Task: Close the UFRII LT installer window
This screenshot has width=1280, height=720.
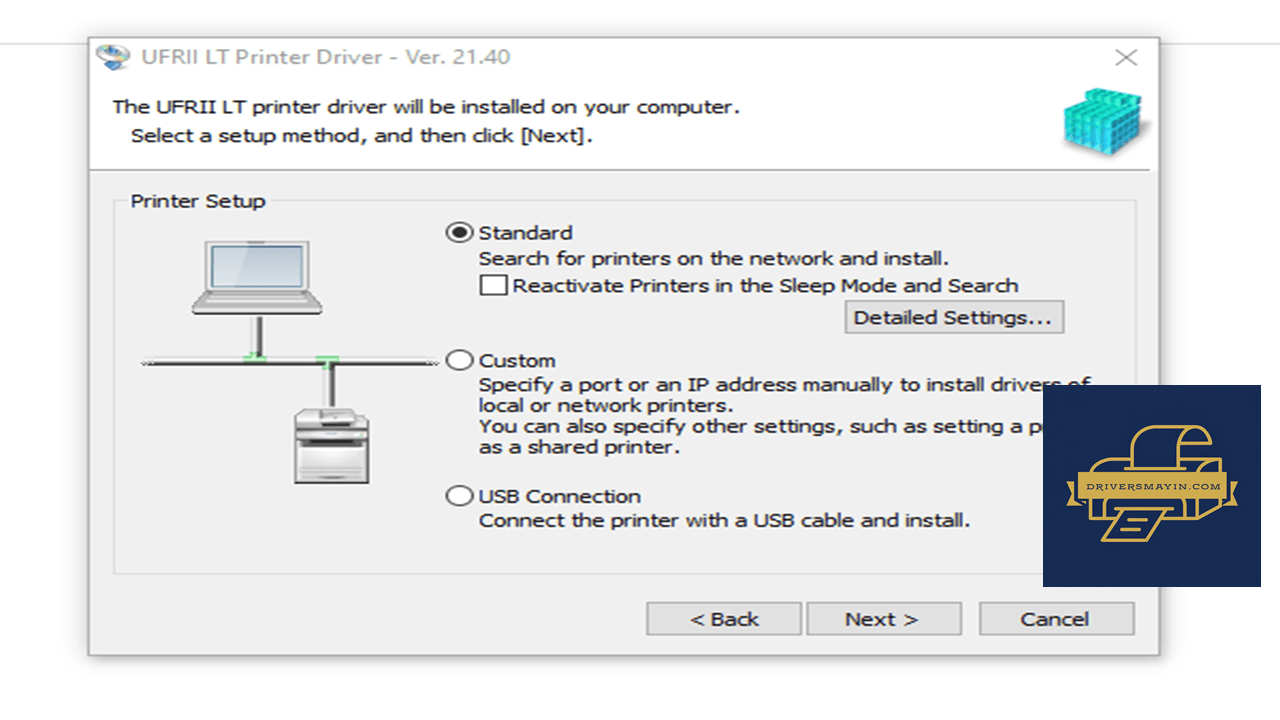Action: [x=1126, y=57]
